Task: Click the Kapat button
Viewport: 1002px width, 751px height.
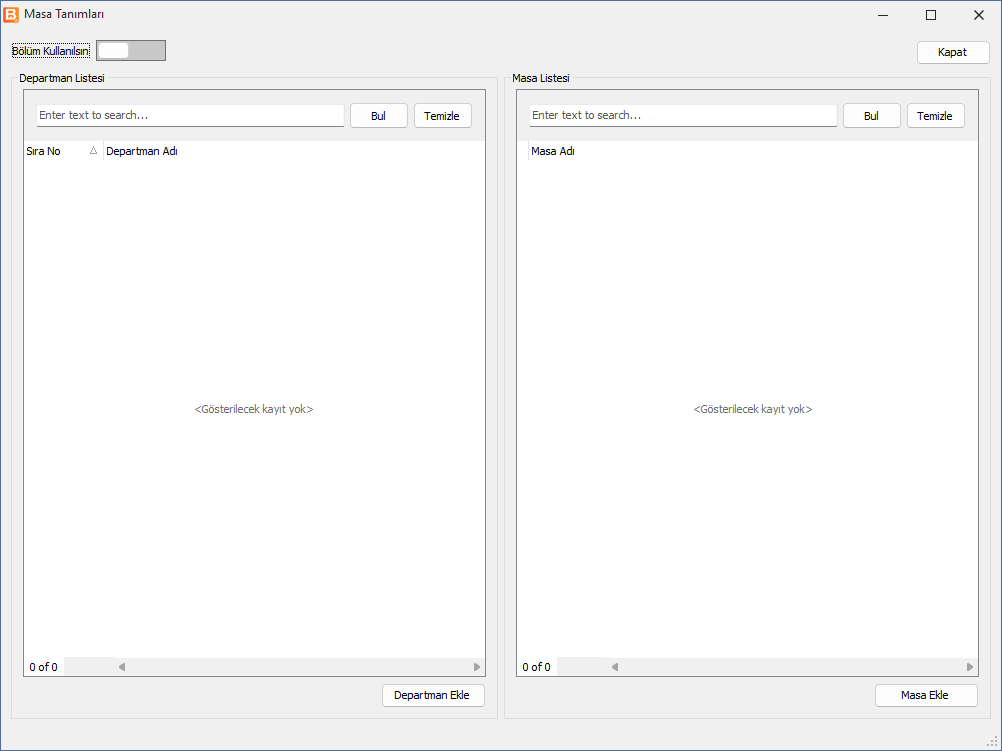Action: pyautogui.click(x=953, y=52)
